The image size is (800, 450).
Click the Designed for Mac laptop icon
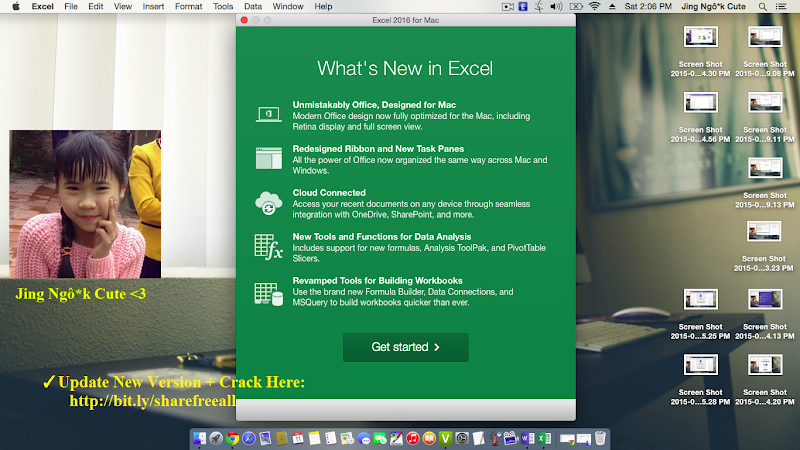[x=268, y=114]
